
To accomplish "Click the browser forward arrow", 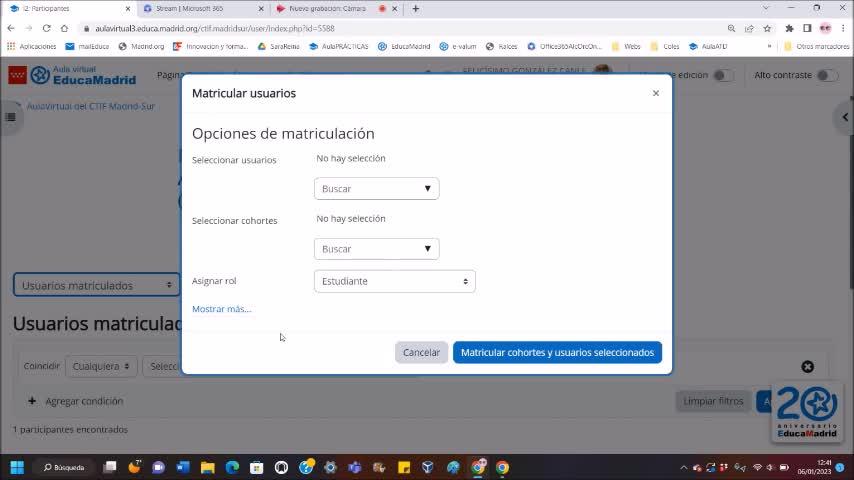I will coord(28,28).
